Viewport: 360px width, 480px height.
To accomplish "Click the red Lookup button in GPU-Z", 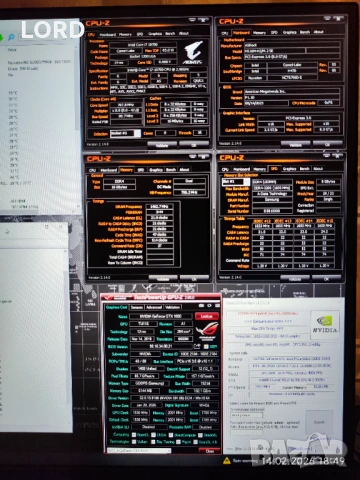I will (207, 316).
